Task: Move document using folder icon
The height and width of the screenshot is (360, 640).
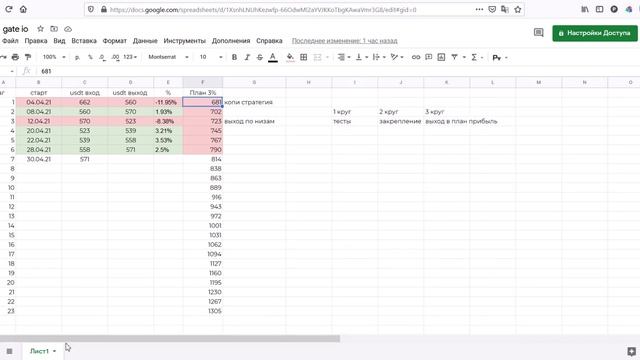Action: [x=54, y=29]
